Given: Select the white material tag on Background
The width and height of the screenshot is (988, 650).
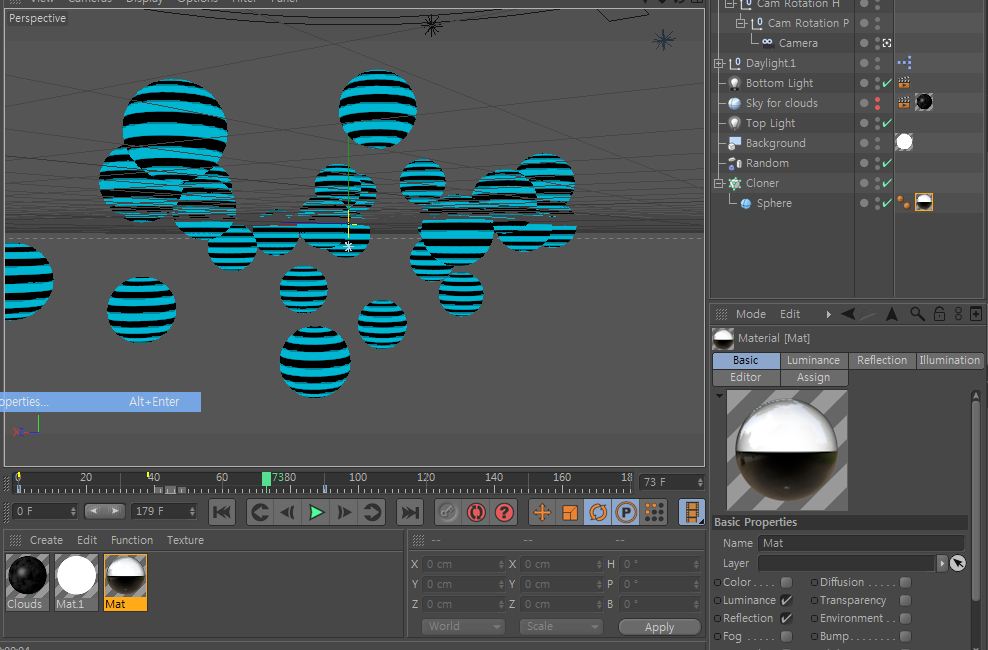Looking at the screenshot, I should pos(904,142).
